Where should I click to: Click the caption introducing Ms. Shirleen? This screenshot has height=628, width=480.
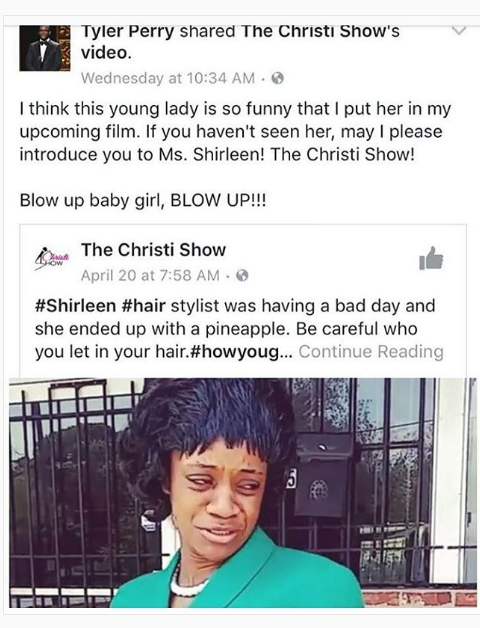click(235, 132)
